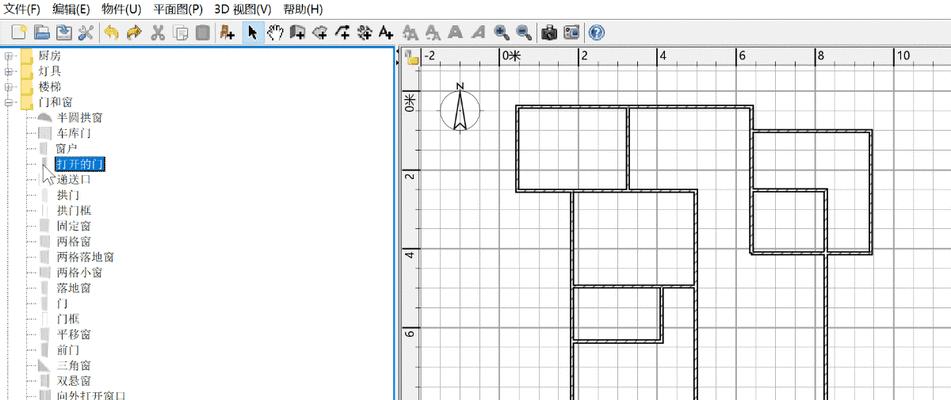Select 窗户 in the catalog tree
The image size is (951, 400).
[x=66, y=148]
